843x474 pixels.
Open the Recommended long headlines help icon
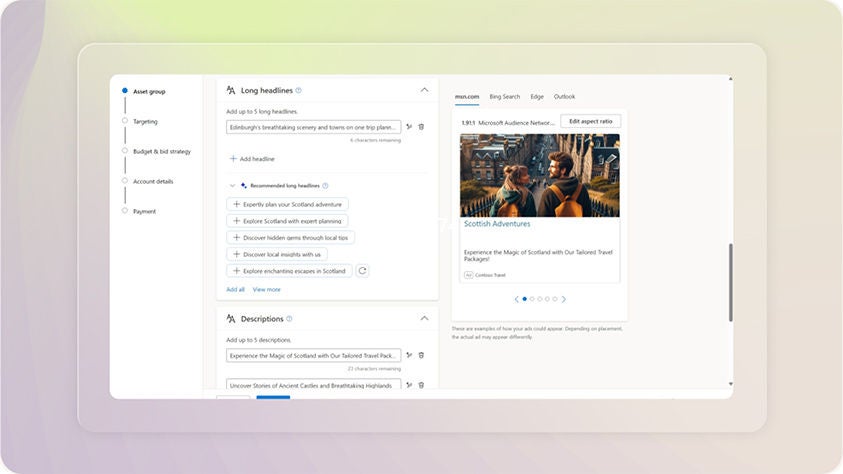coord(325,185)
